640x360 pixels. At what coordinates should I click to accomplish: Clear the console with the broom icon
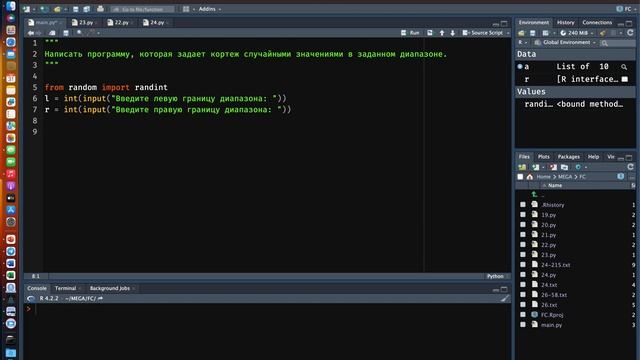click(x=505, y=298)
